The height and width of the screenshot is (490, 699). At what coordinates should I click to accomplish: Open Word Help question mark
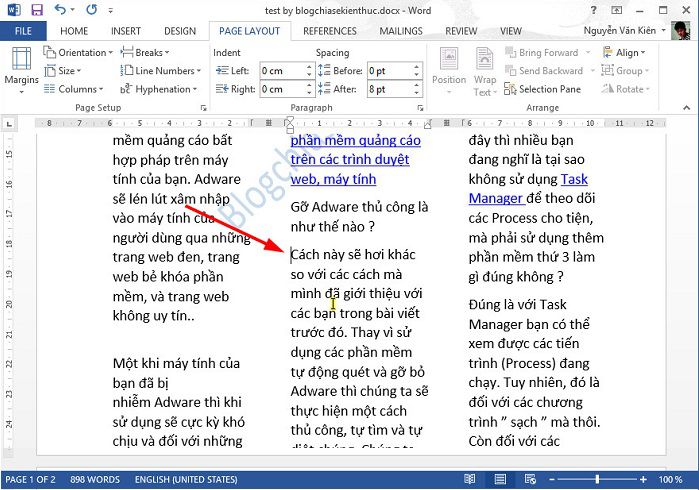click(x=593, y=10)
